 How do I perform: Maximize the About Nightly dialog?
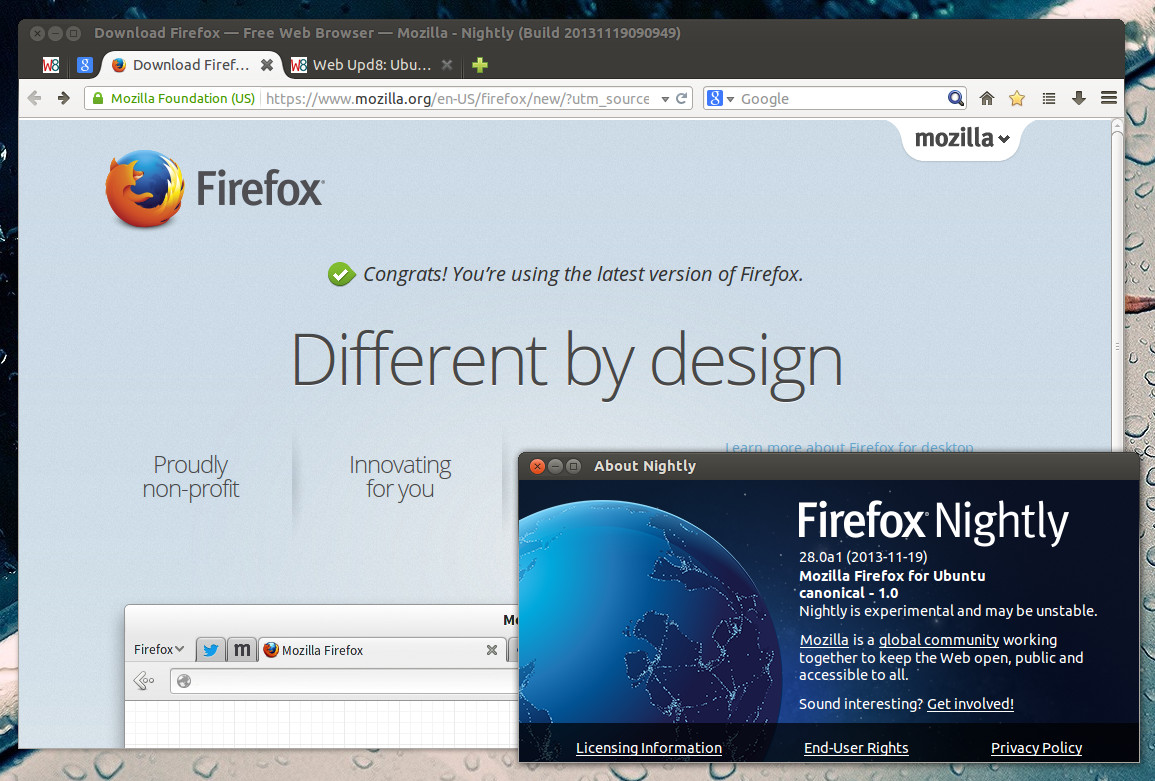[x=573, y=466]
